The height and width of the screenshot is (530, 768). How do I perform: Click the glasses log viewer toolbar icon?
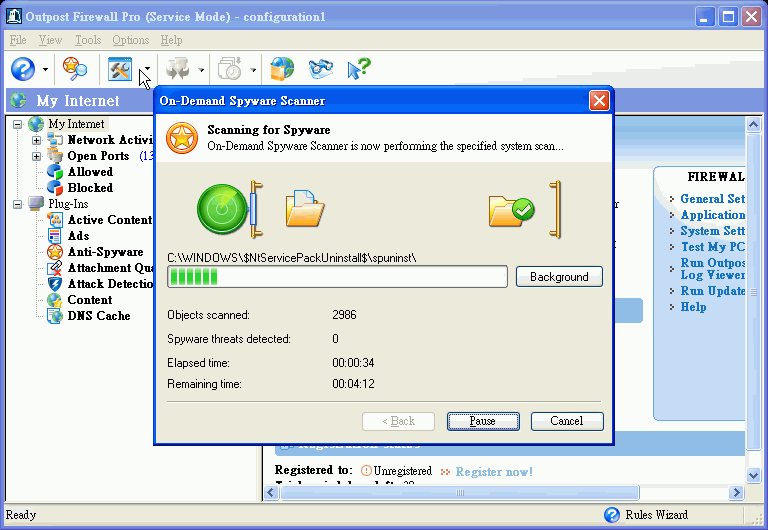pos(321,69)
